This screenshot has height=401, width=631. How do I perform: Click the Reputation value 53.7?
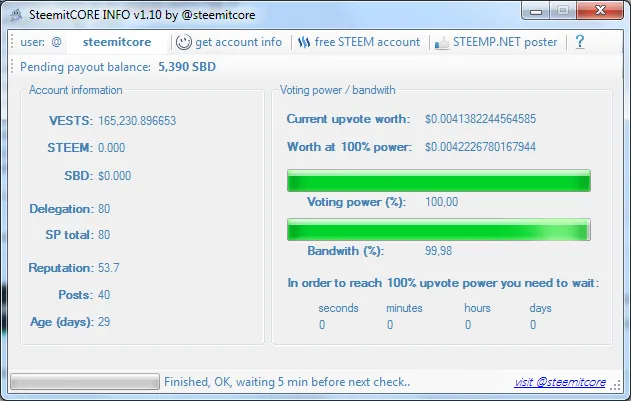tap(109, 268)
